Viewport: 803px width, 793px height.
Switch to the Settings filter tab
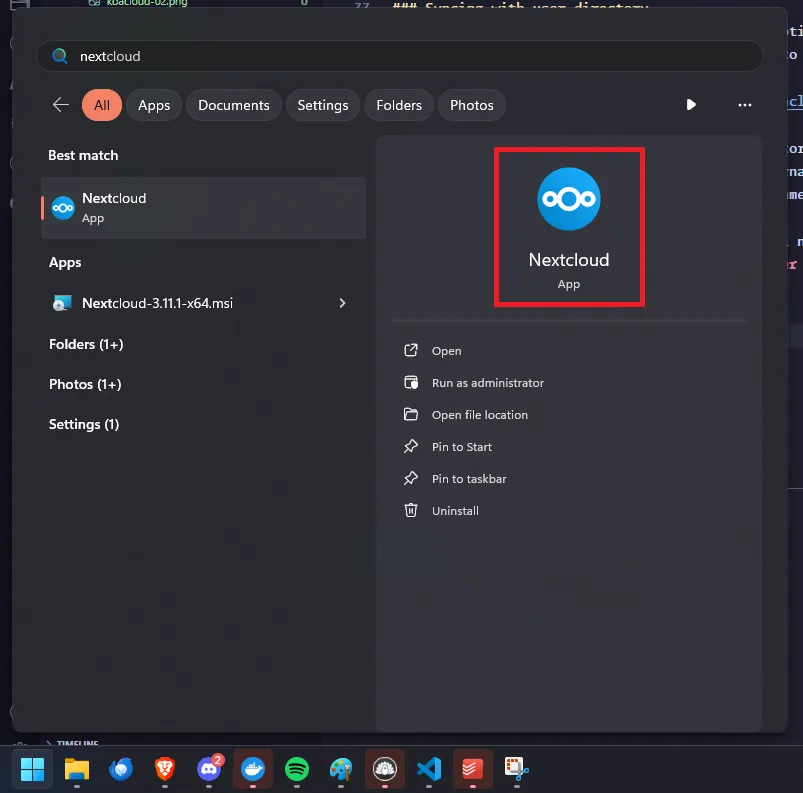point(323,105)
